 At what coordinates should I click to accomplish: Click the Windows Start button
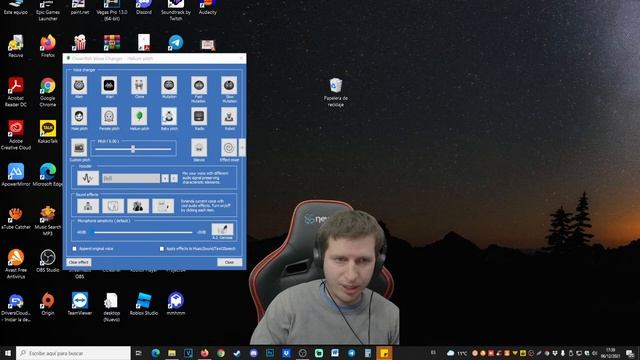[8, 353]
